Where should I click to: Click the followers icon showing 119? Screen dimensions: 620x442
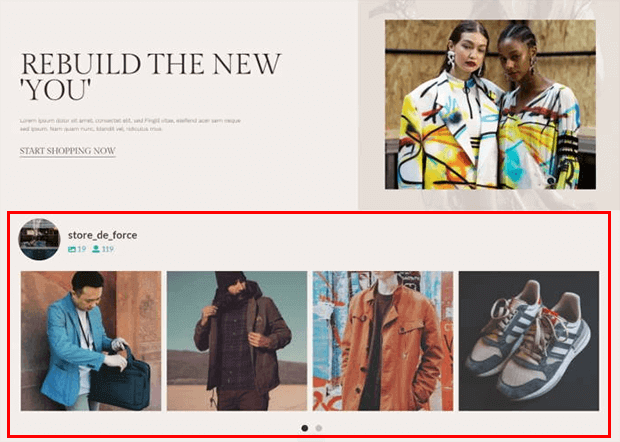(96, 249)
